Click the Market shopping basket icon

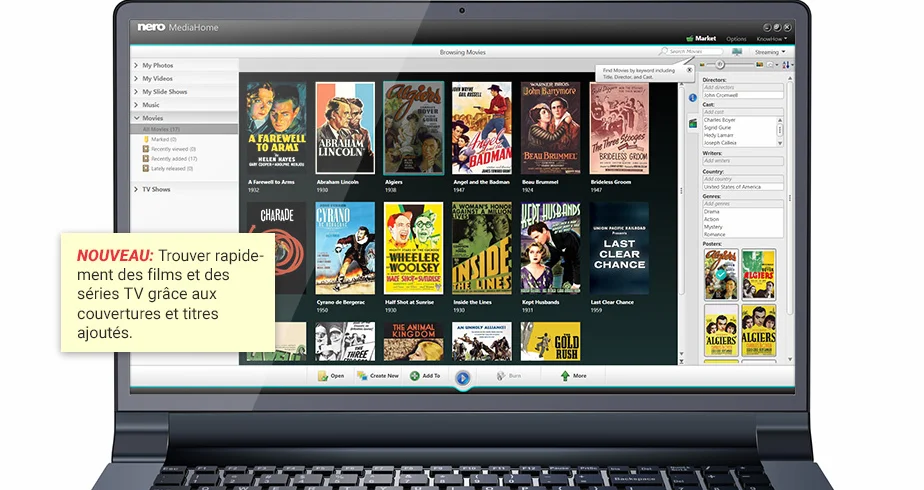(689, 38)
